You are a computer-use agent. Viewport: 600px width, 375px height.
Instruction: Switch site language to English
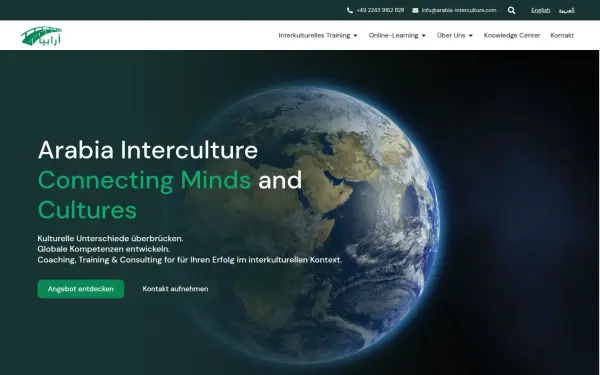click(x=540, y=10)
